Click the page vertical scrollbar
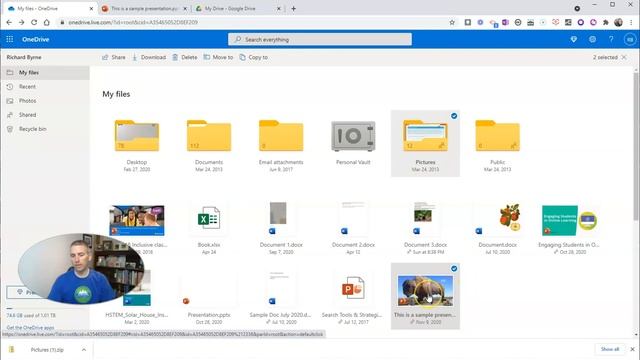The height and width of the screenshot is (360, 640). 636,147
